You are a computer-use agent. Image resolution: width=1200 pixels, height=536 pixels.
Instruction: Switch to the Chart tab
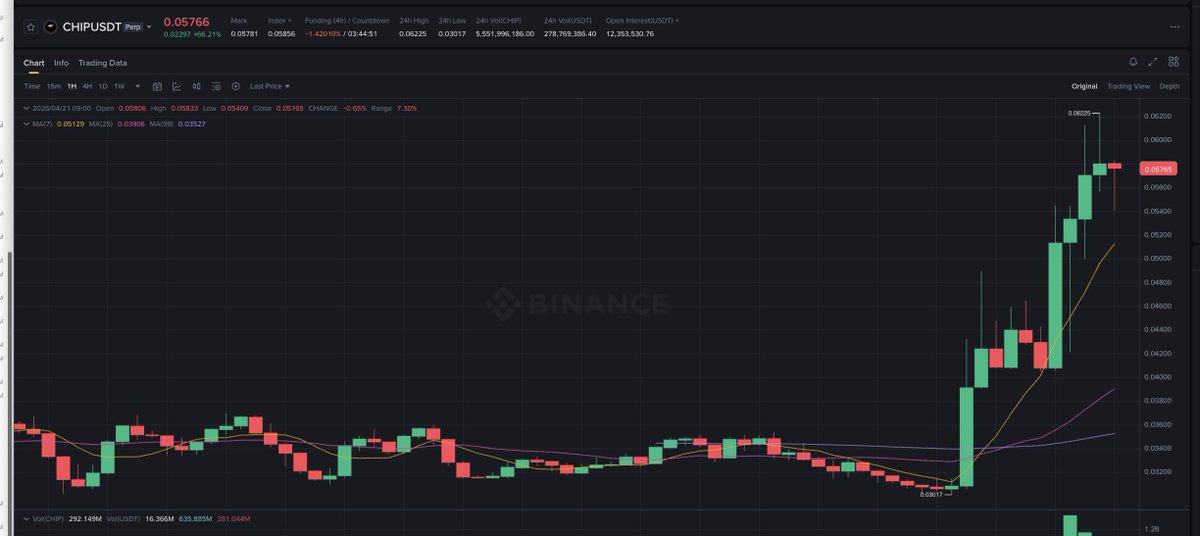34,63
